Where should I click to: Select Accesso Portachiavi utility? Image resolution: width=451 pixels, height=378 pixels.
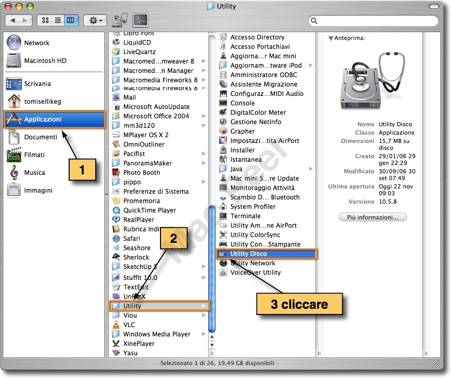pos(260,47)
